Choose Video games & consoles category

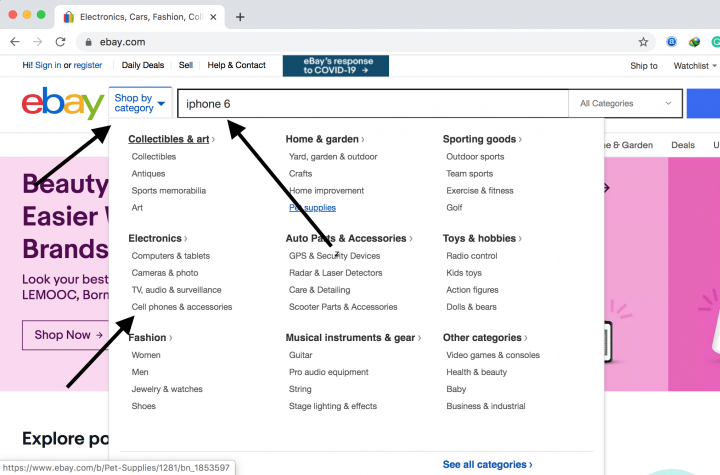coord(493,355)
